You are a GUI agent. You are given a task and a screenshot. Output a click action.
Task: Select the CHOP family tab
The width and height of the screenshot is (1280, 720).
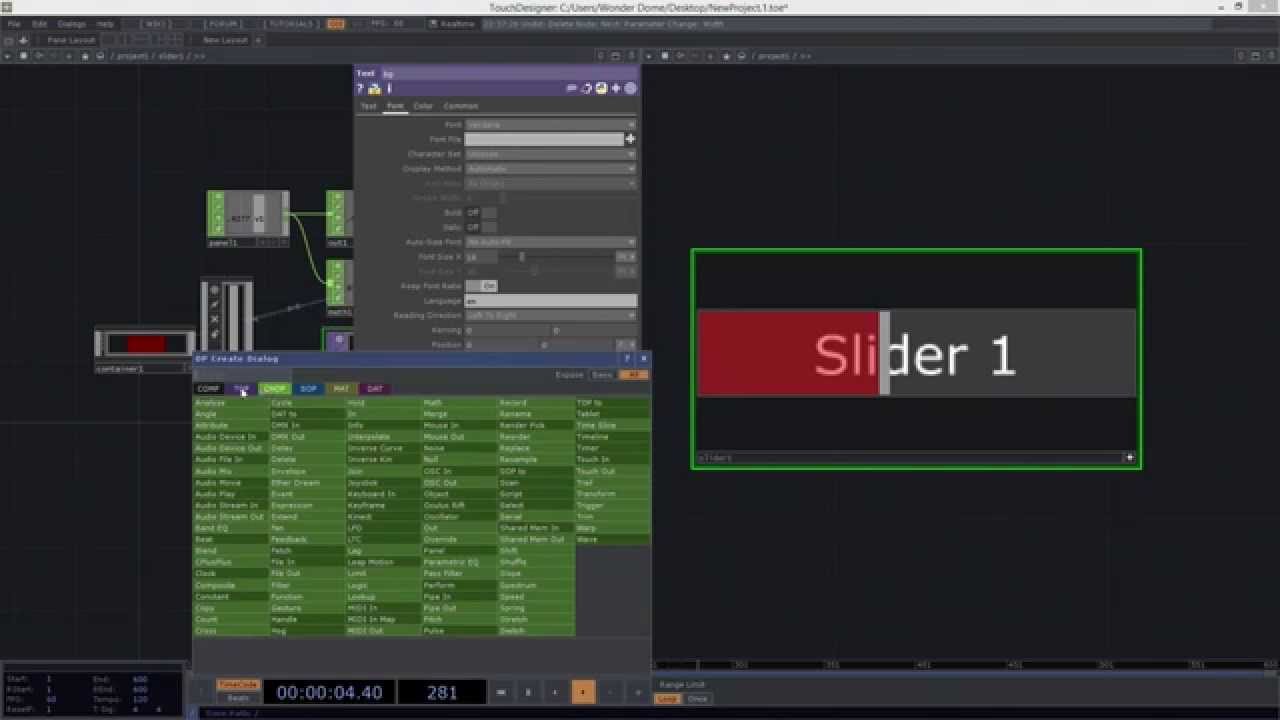tap(274, 389)
